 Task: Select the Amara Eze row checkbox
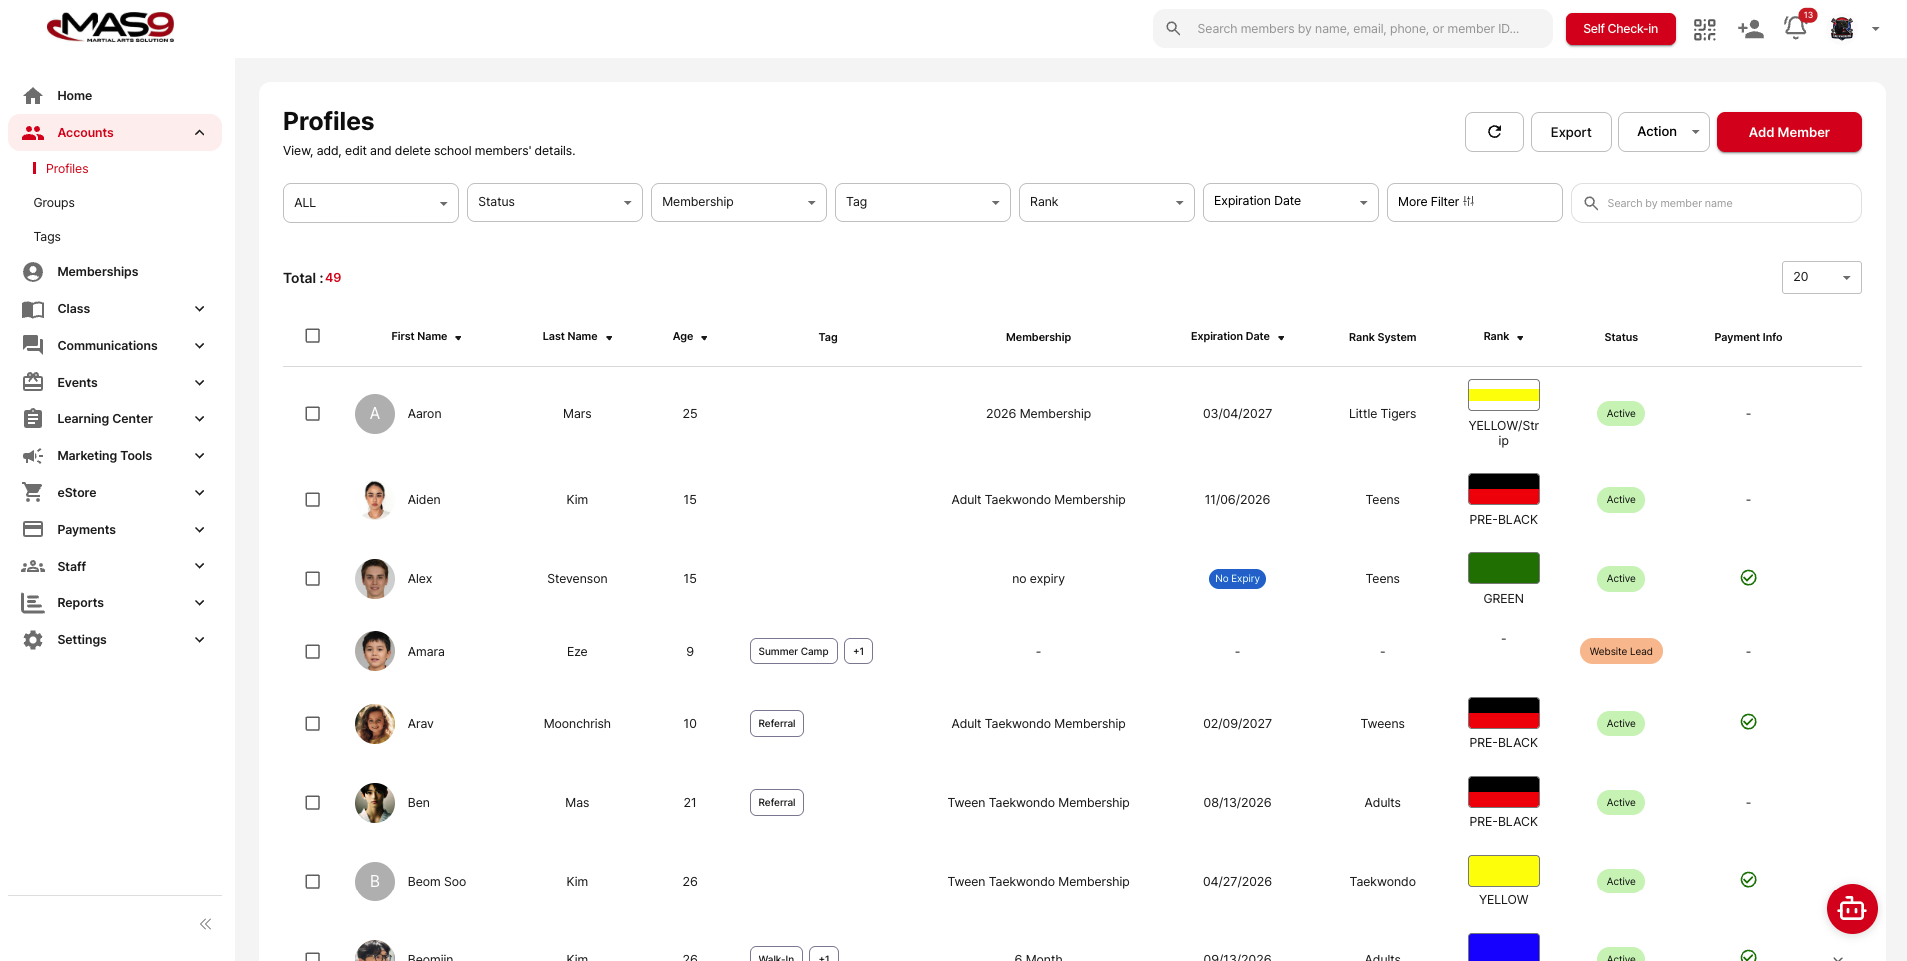tap(313, 652)
